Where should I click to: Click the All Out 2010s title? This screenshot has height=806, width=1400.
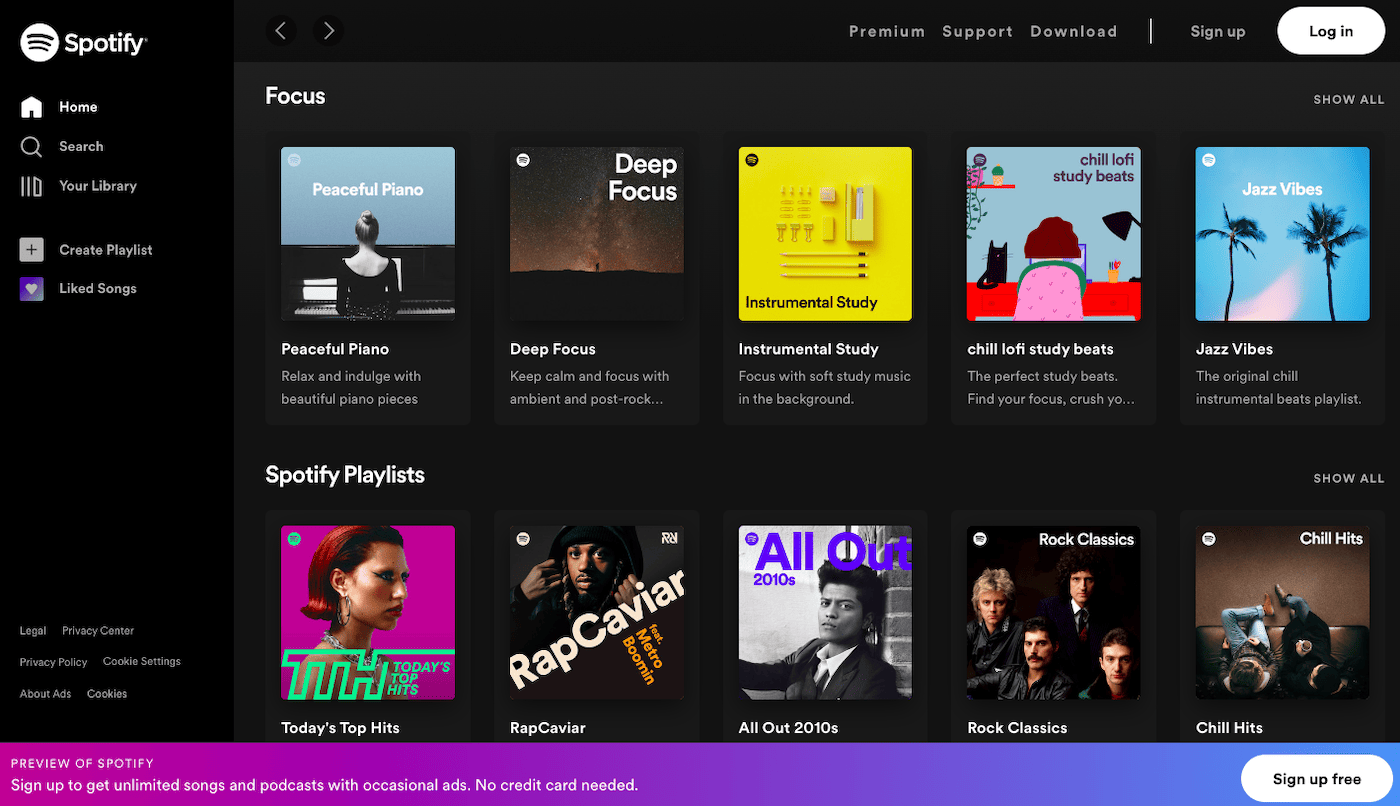[789, 728]
